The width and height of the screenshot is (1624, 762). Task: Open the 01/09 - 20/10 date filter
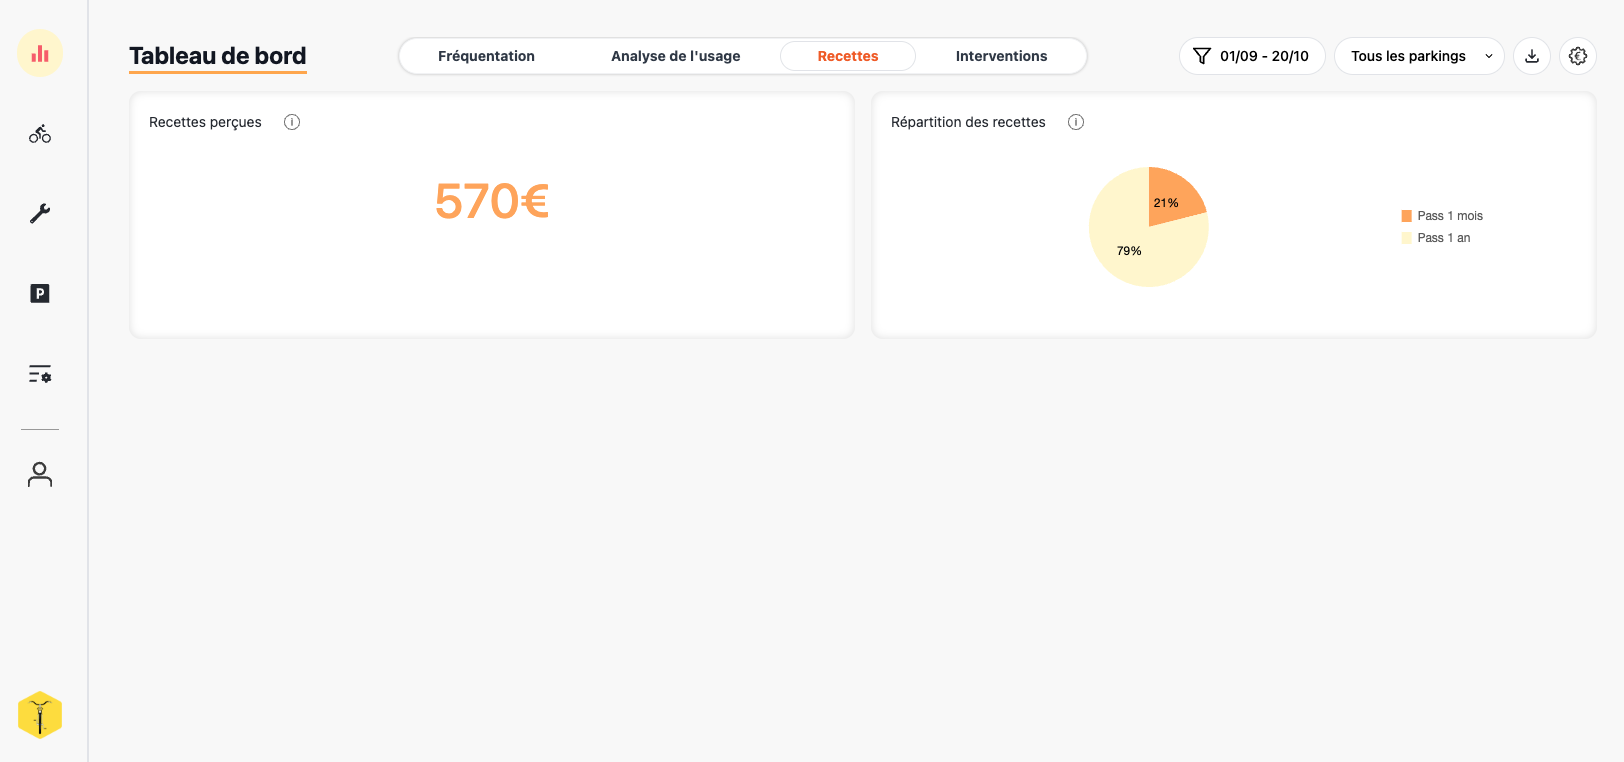point(1251,56)
